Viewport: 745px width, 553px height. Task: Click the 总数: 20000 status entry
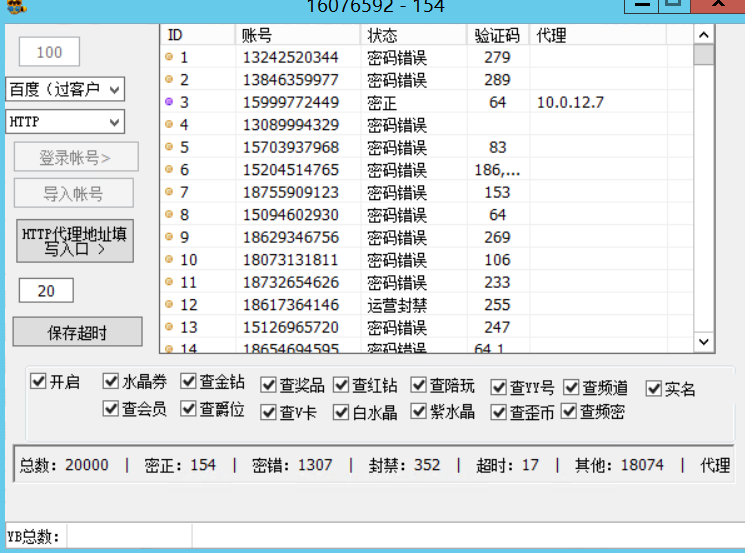point(64,464)
